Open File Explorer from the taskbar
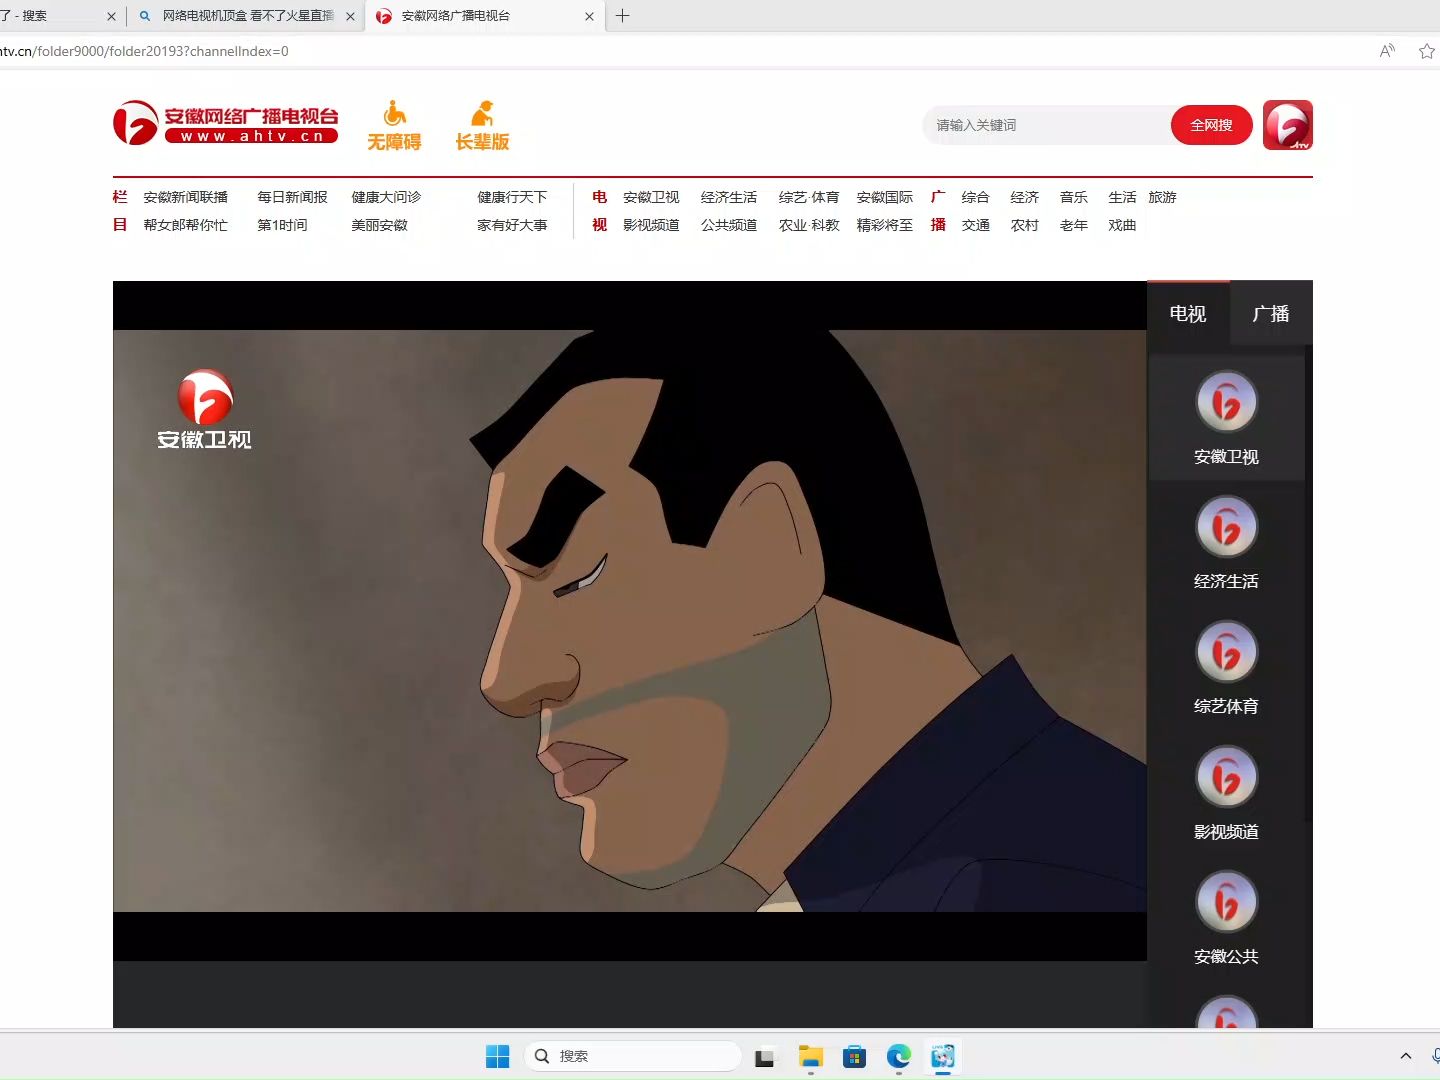The height and width of the screenshot is (1080, 1440). 810,1056
